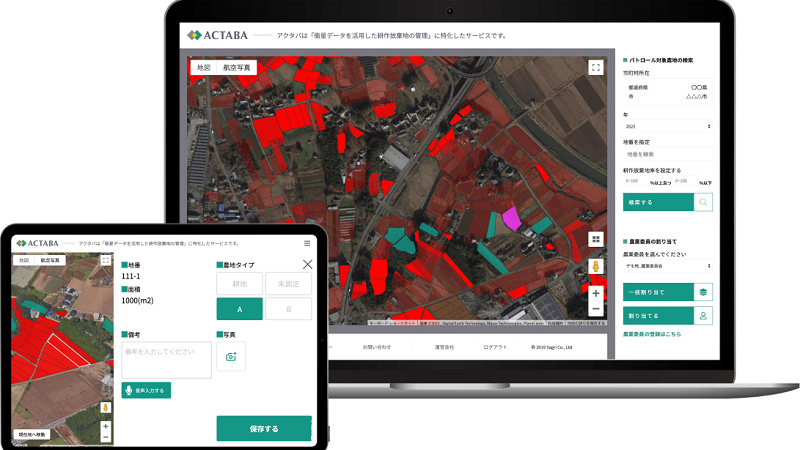
Task: Click the 音声入力する voice input button
Action: point(146,390)
